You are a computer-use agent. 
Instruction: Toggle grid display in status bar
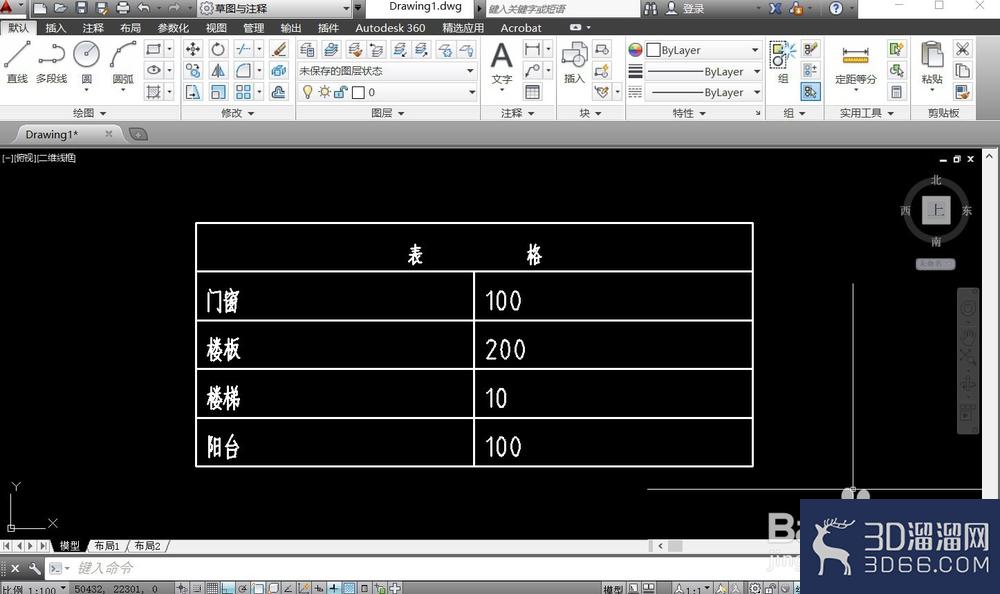point(212,588)
